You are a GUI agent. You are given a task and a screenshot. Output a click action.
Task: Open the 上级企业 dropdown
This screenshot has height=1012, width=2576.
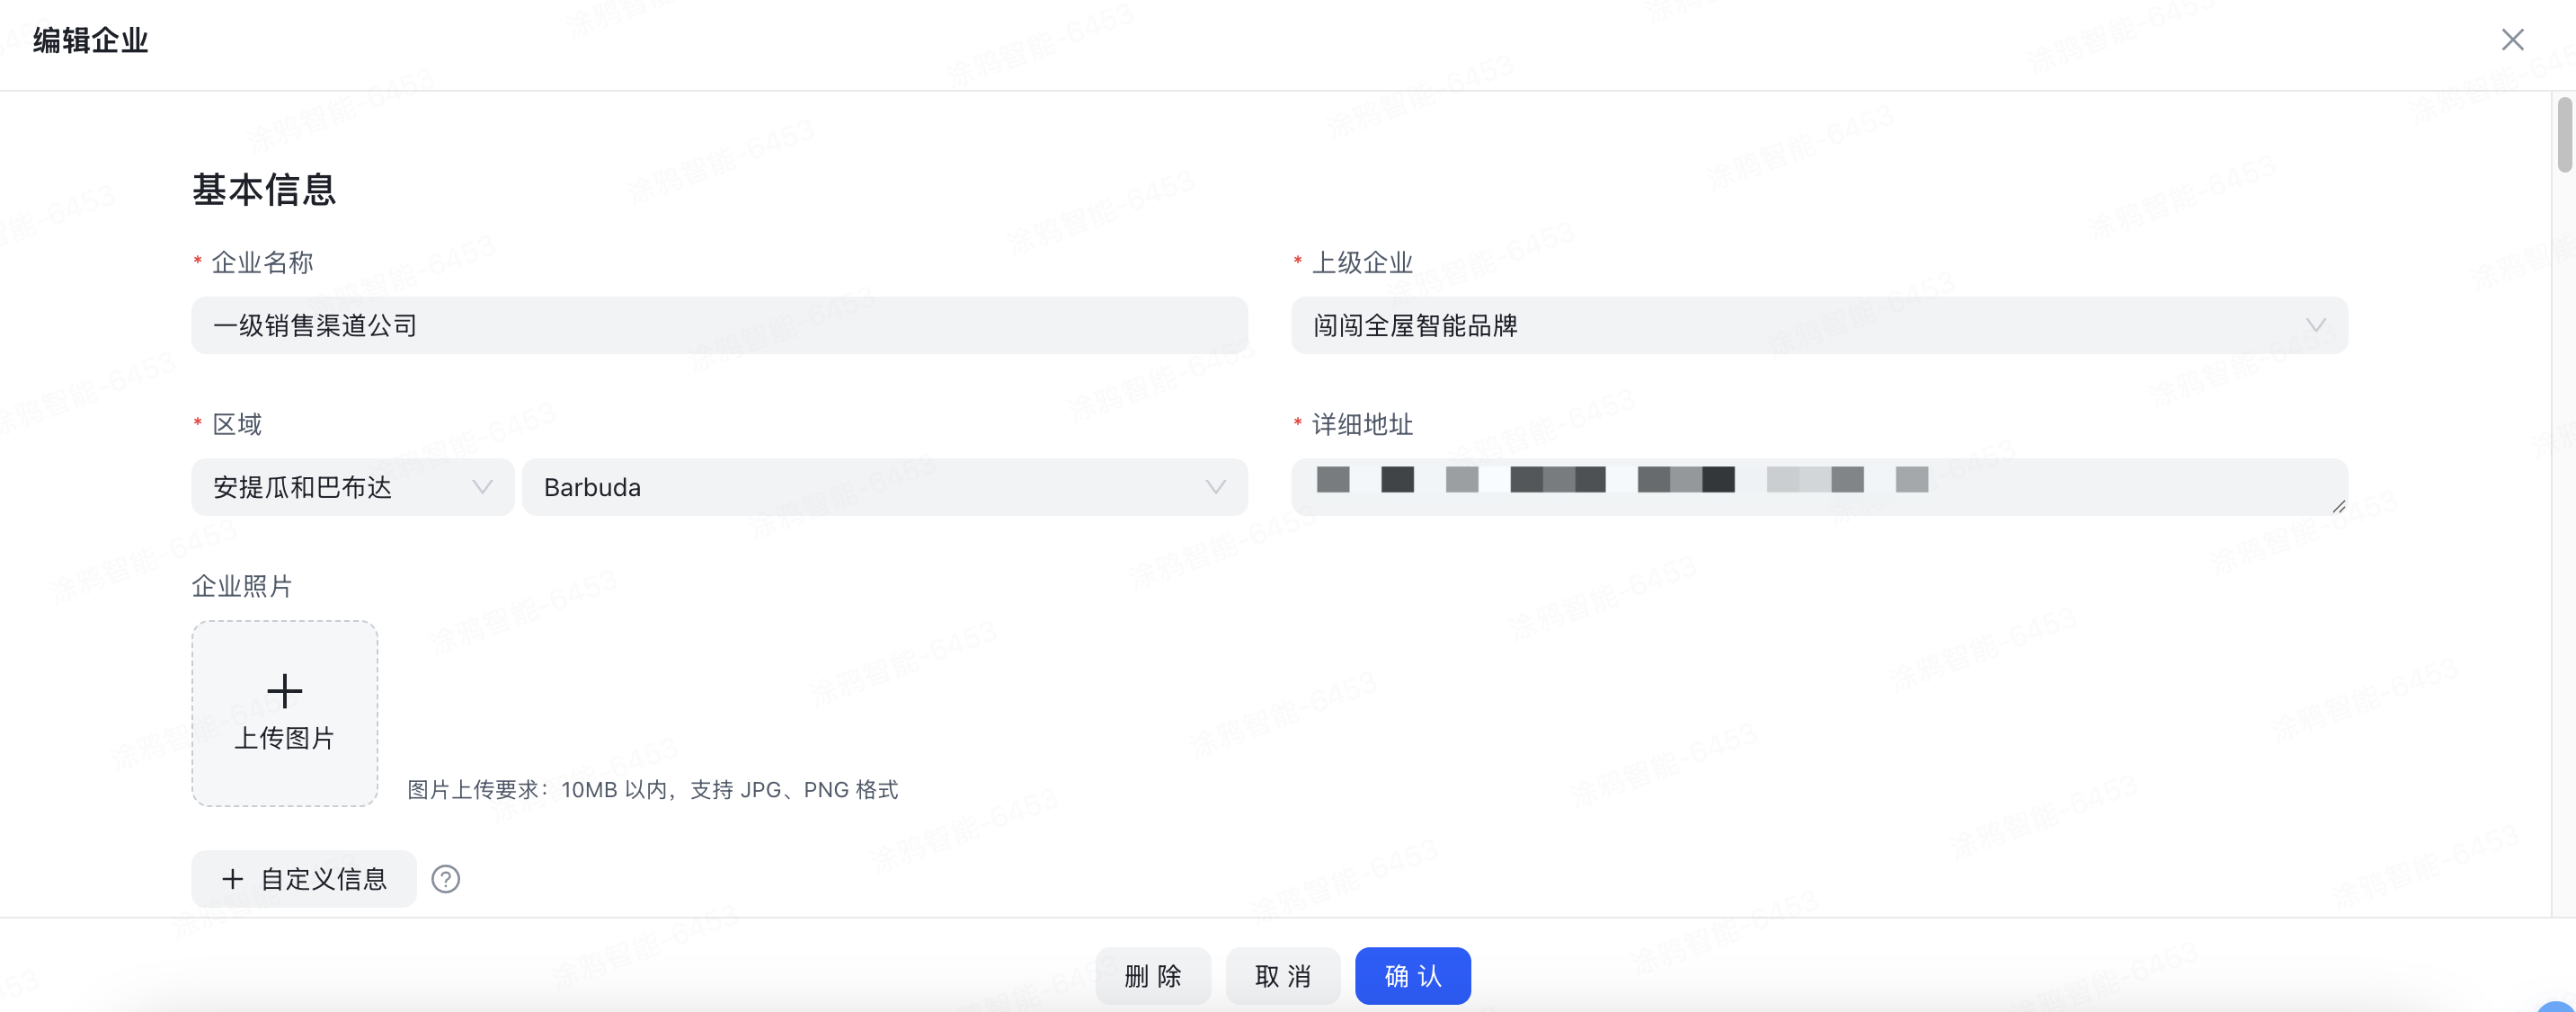(x=1820, y=326)
